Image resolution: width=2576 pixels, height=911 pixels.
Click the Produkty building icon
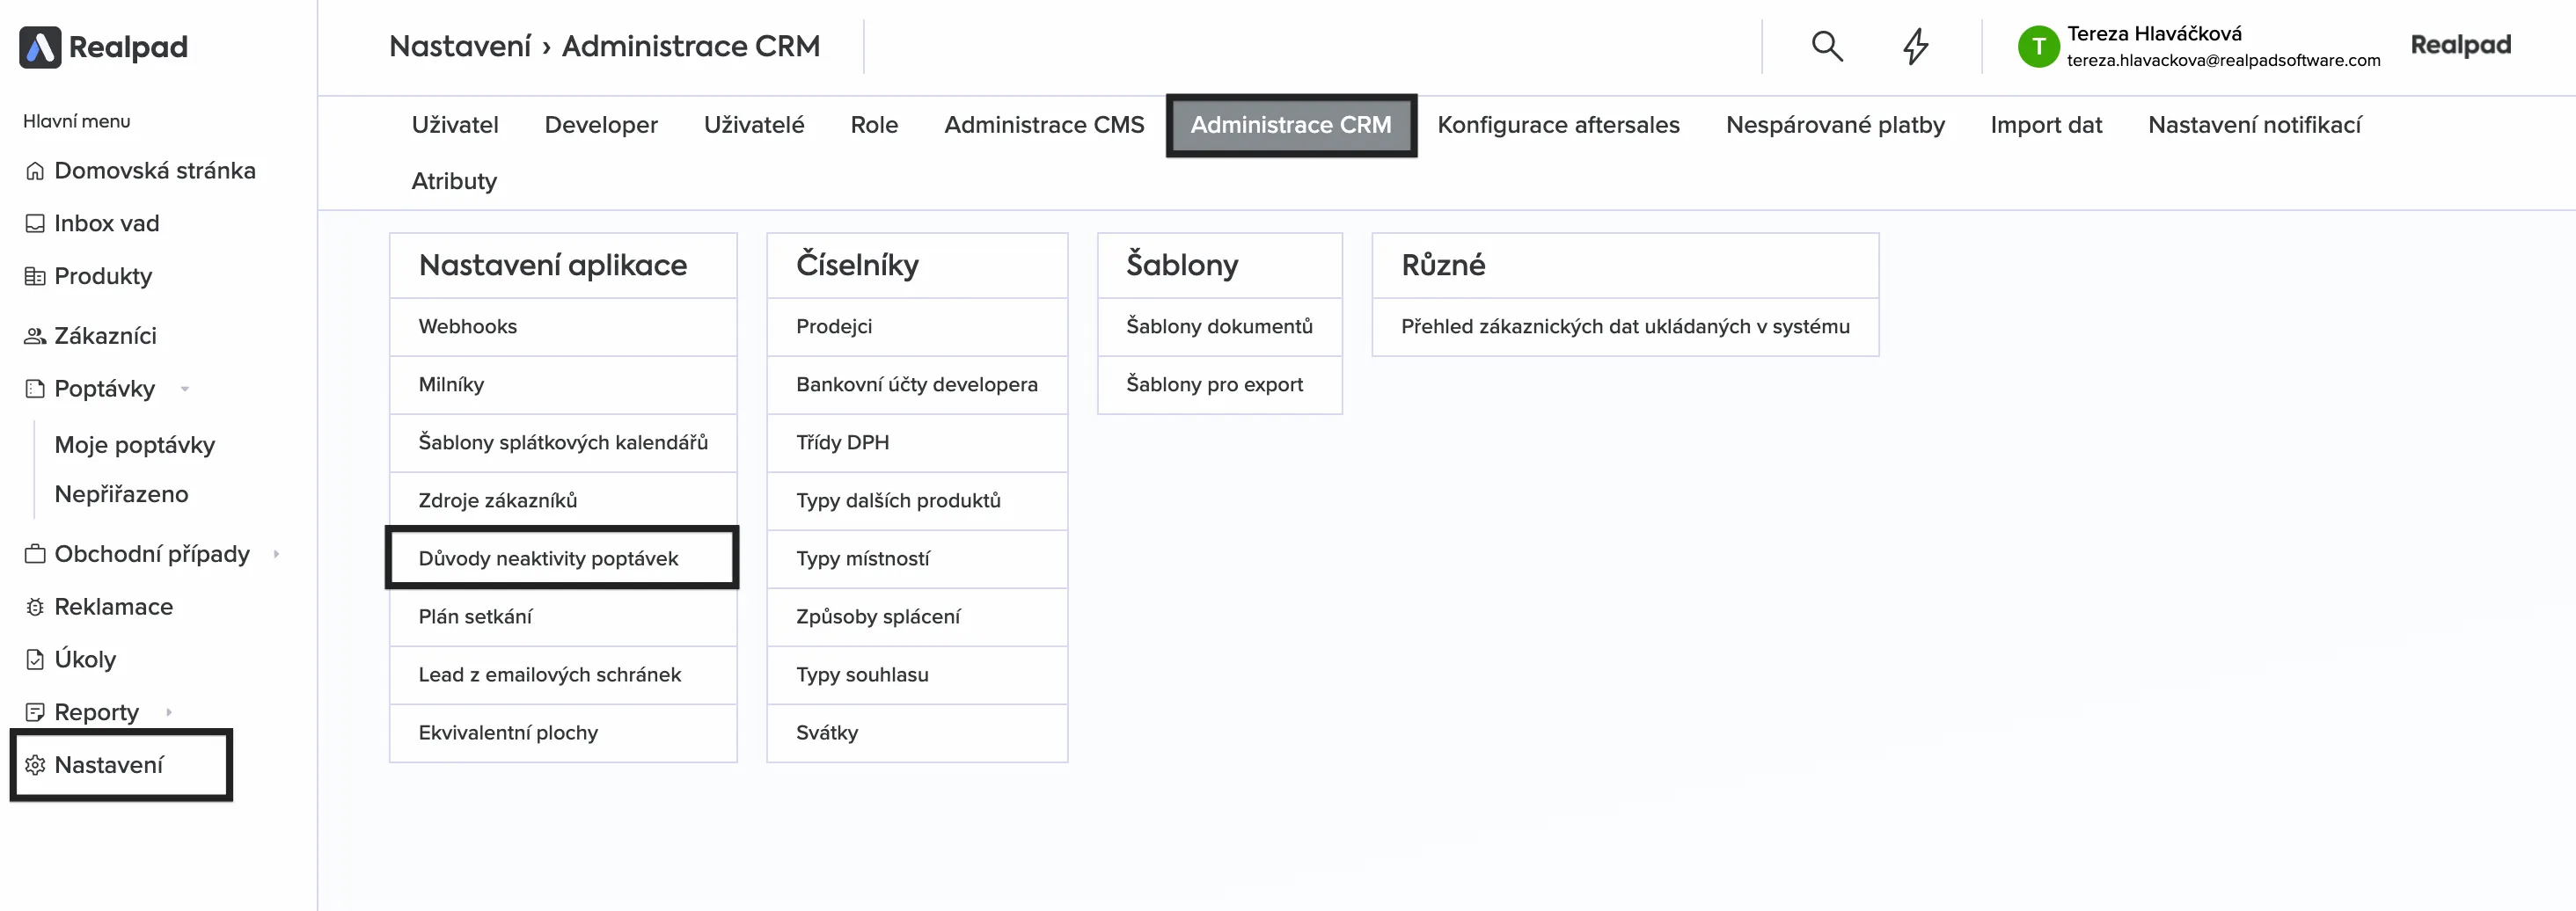pyautogui.click(x=35, y=277)
